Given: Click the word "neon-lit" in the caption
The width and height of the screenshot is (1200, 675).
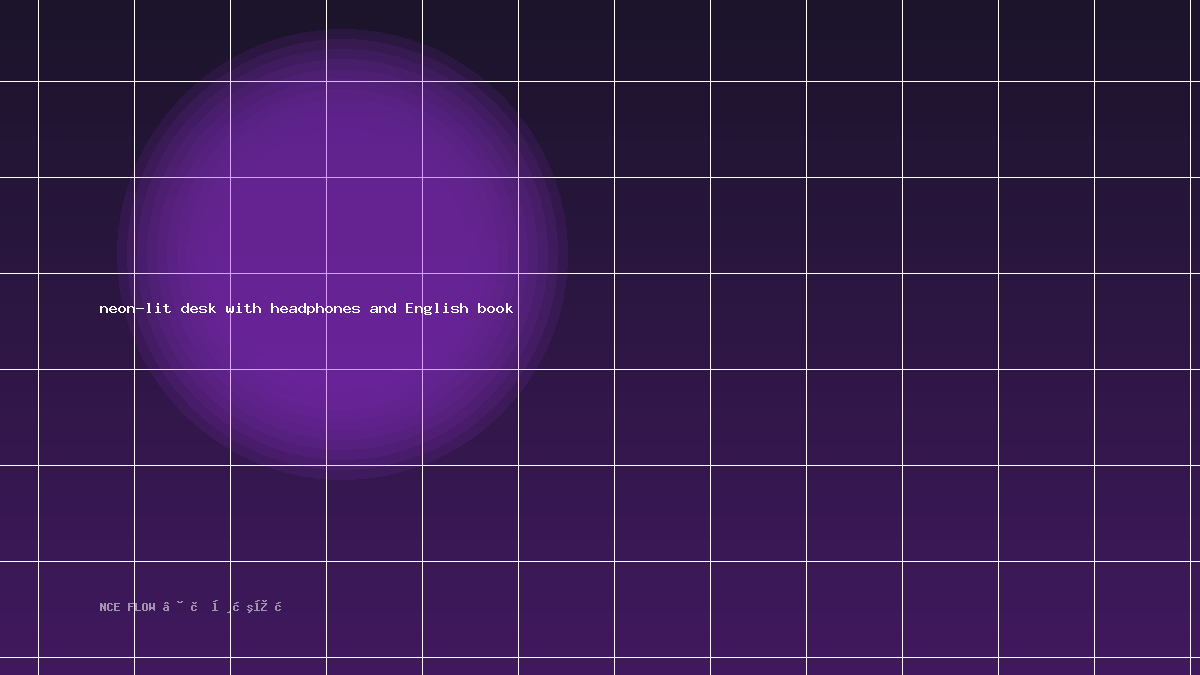Looking at the screenshot, I should (136, 308).
